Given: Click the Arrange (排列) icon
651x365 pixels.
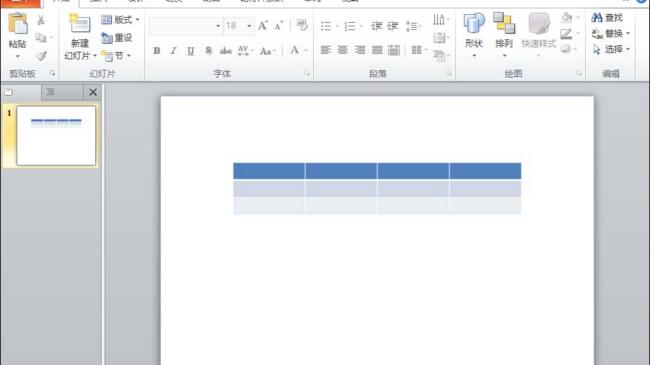Looking at the screenshot, I should (x=504, y=23).
